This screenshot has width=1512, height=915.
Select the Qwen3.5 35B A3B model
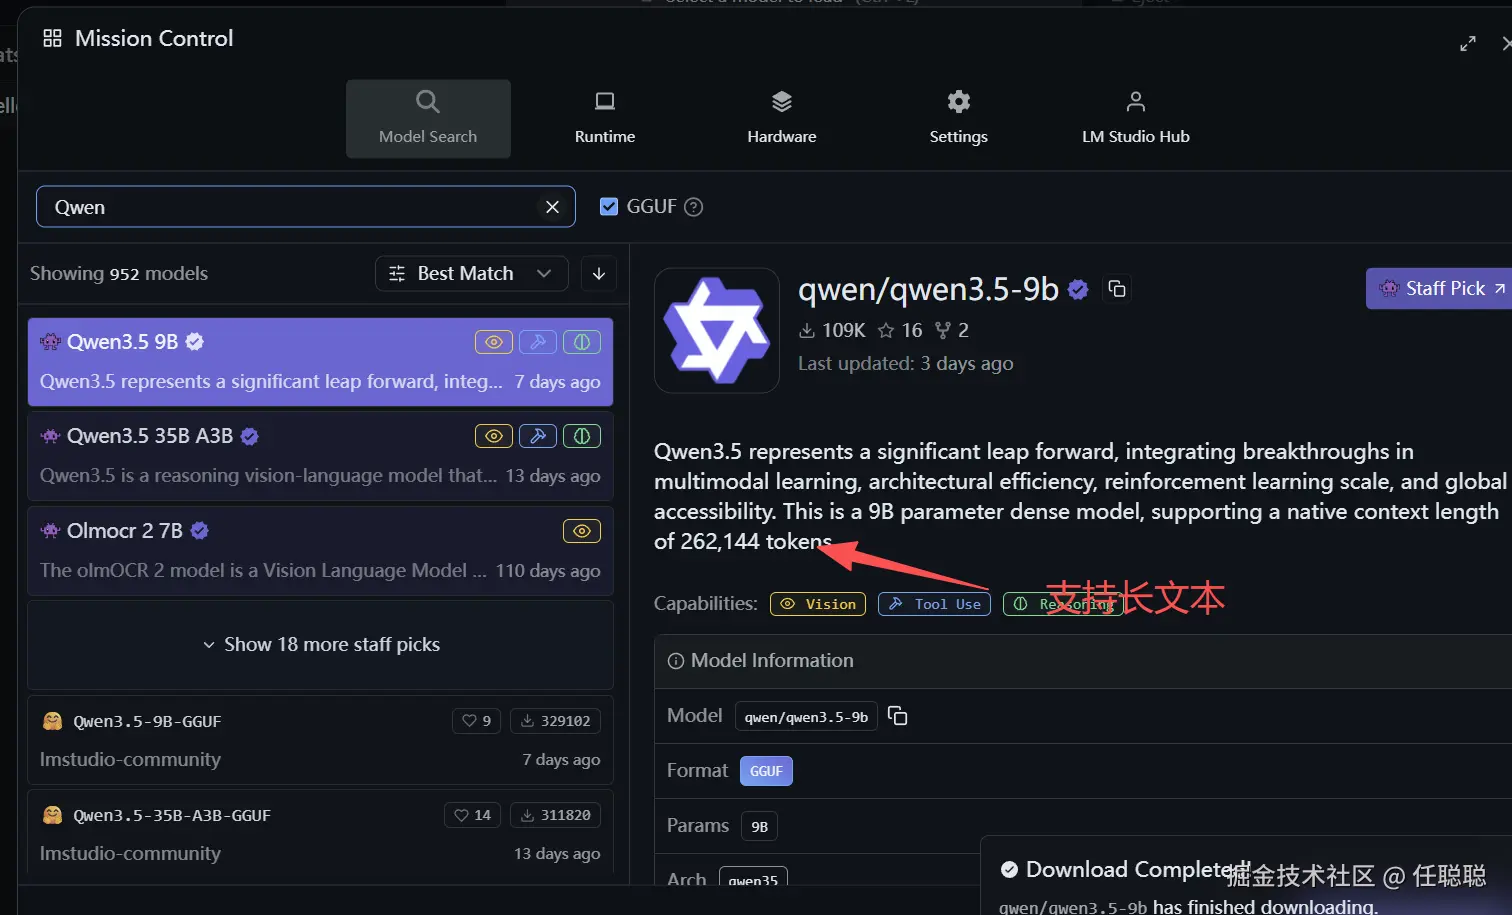320,456
